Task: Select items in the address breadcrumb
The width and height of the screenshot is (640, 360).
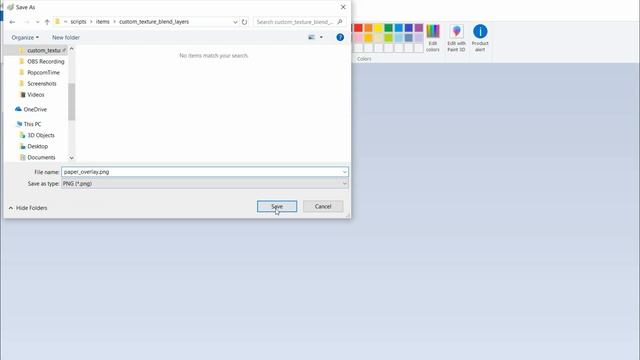Action: click(x=102, y=22)
